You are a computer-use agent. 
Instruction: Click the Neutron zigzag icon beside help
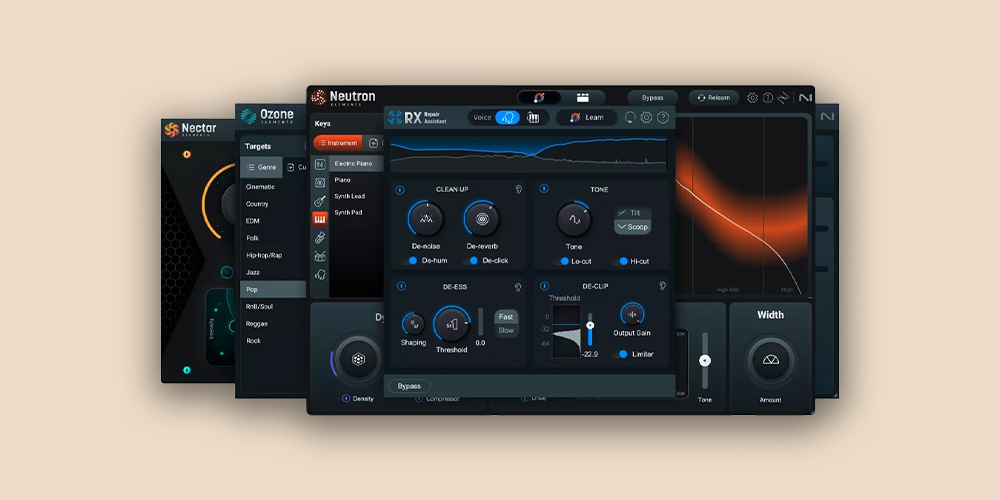tap(783, 98)
